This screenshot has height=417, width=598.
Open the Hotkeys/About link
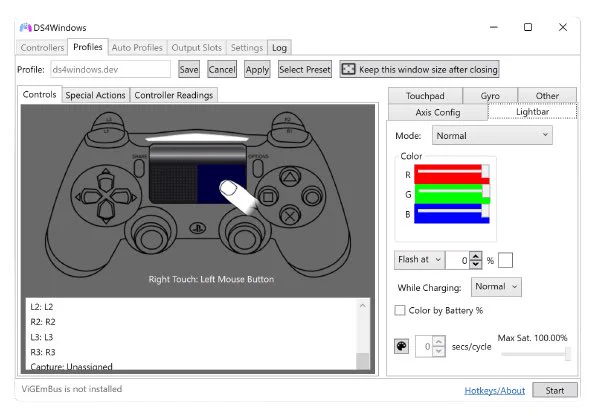(x=494, y=390)
